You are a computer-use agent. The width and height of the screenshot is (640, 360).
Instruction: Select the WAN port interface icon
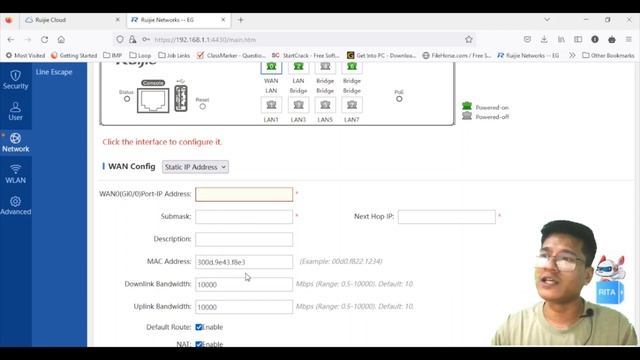[271, 67]
